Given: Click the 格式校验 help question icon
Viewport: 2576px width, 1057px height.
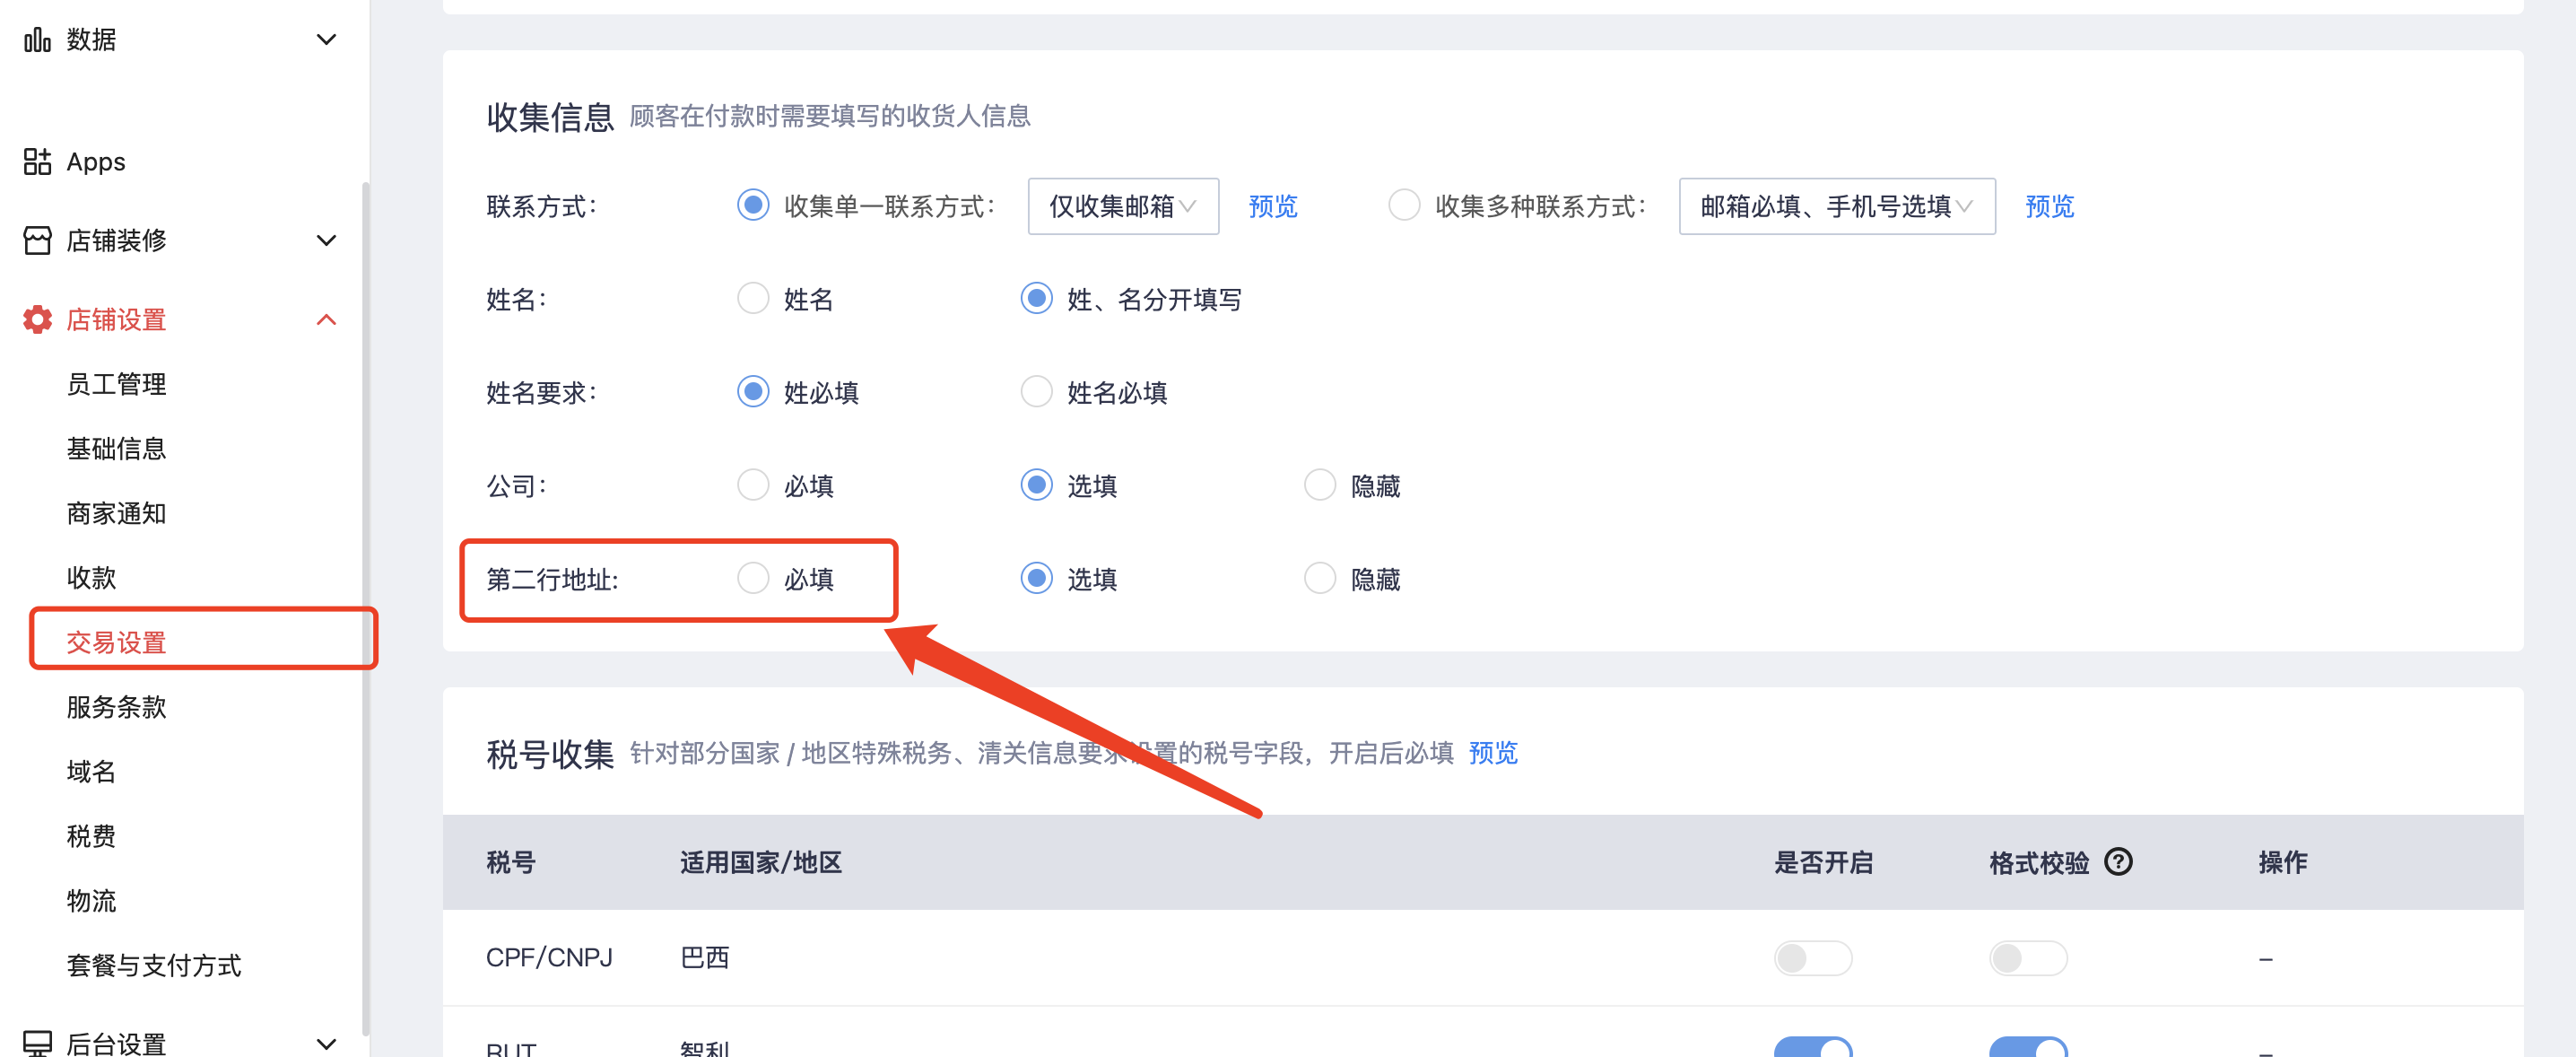Looking at the screenshot, I should click(2118, 861).
